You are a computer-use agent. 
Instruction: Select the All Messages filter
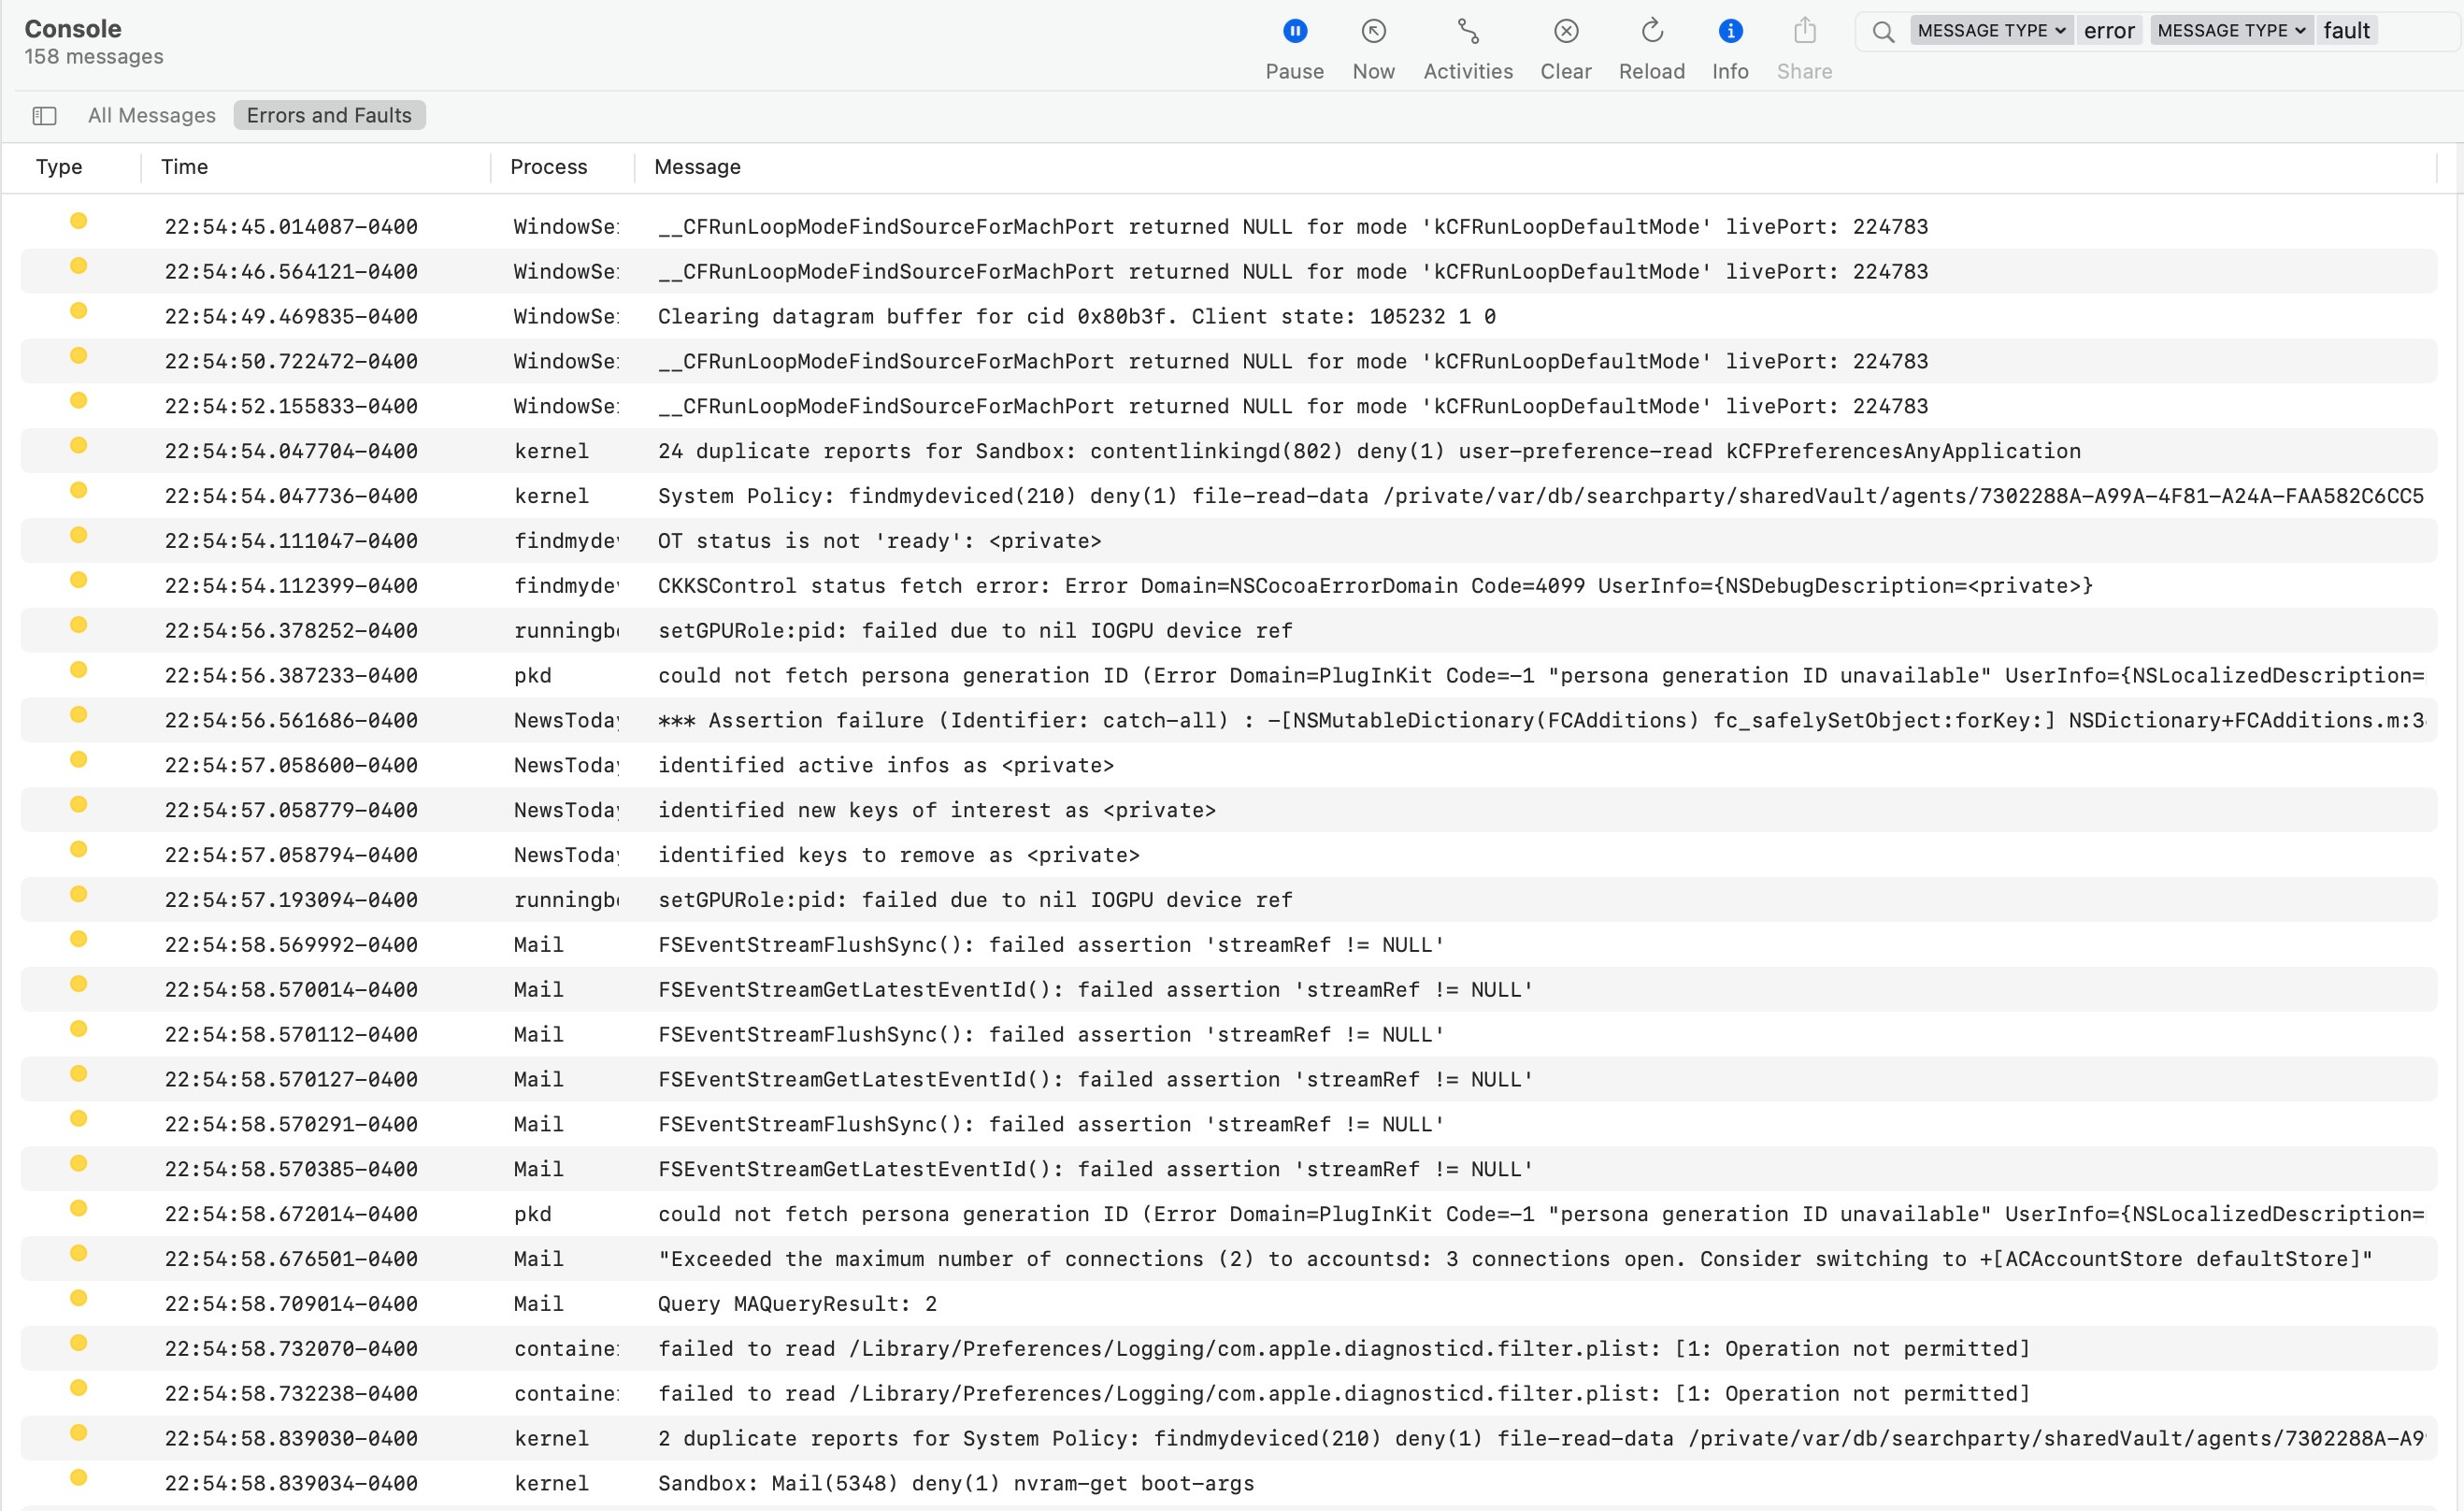point(152,116)
